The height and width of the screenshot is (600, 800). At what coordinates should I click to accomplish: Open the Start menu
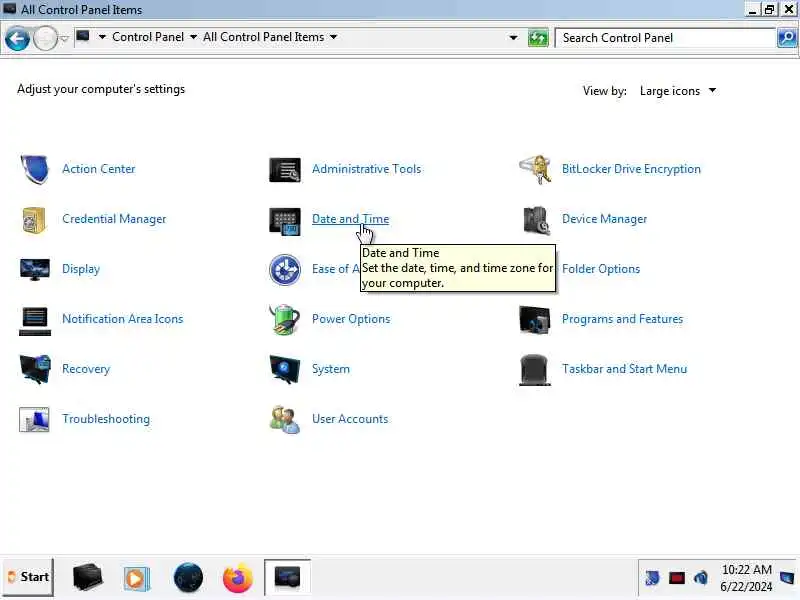click(28, 577)
